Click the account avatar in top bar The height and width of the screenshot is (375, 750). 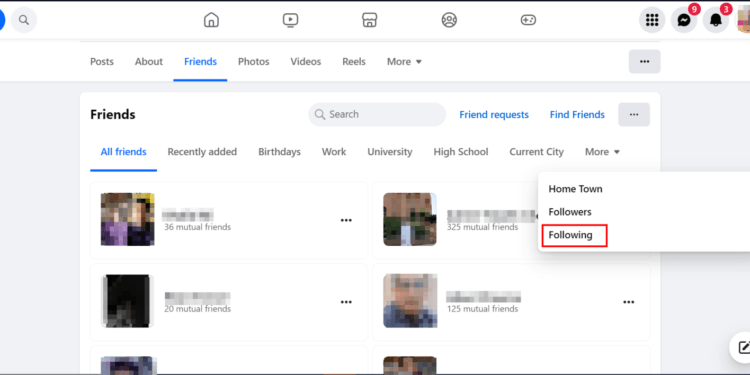click(x=743, y=20)
